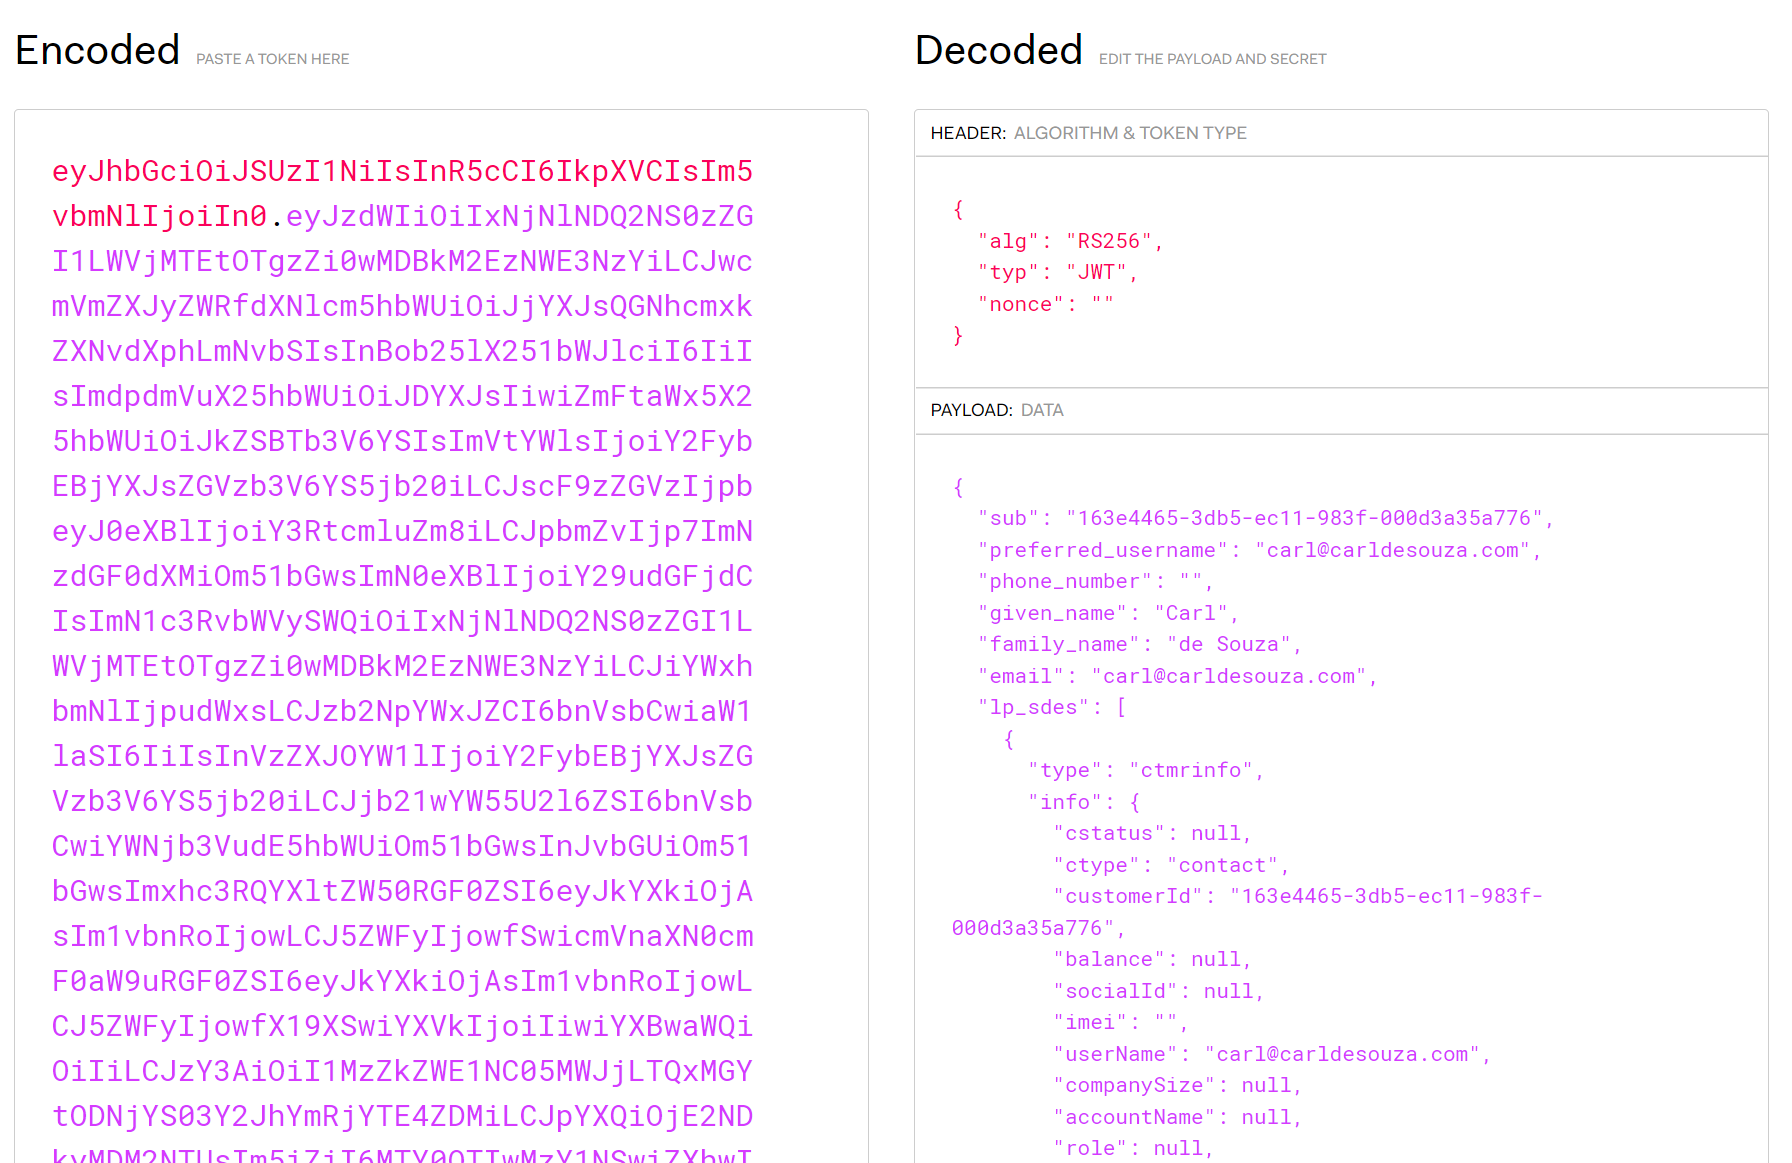Click the "cstatus": null line
This screenshot has width=1792, height=1163.
(1153, 833)
